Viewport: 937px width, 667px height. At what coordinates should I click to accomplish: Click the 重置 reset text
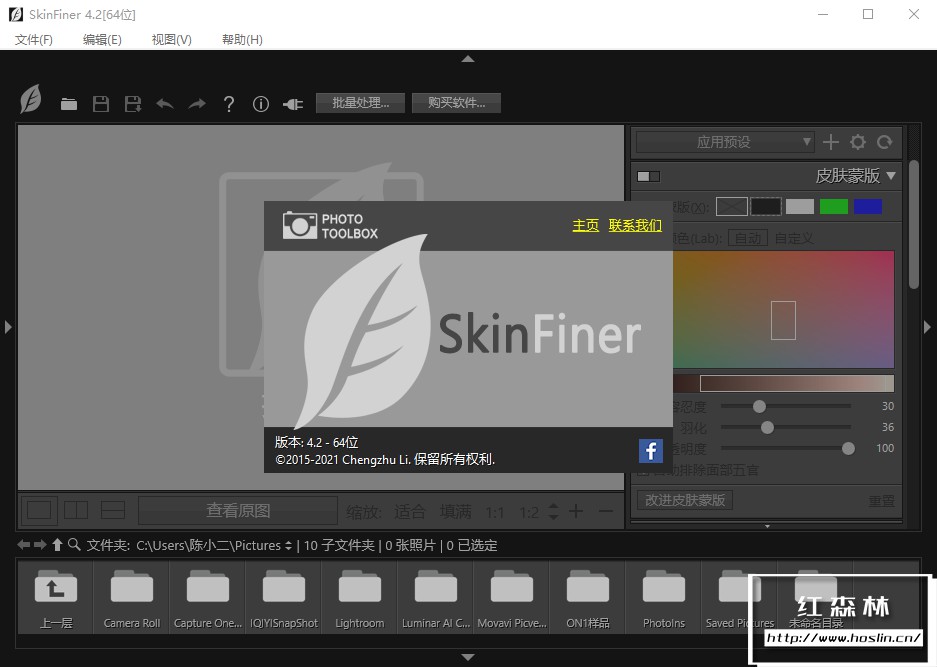(x=881, y=501)
